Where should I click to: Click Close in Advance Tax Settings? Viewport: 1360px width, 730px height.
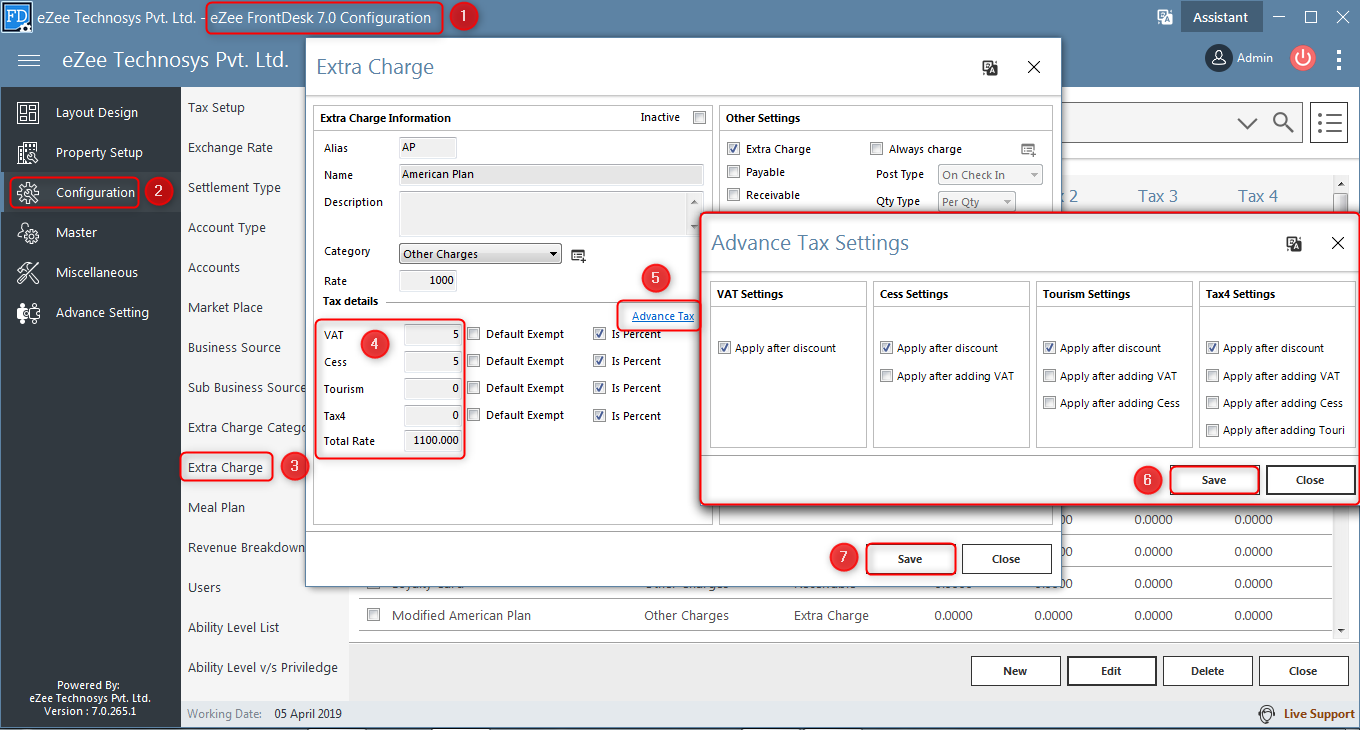1310,480
